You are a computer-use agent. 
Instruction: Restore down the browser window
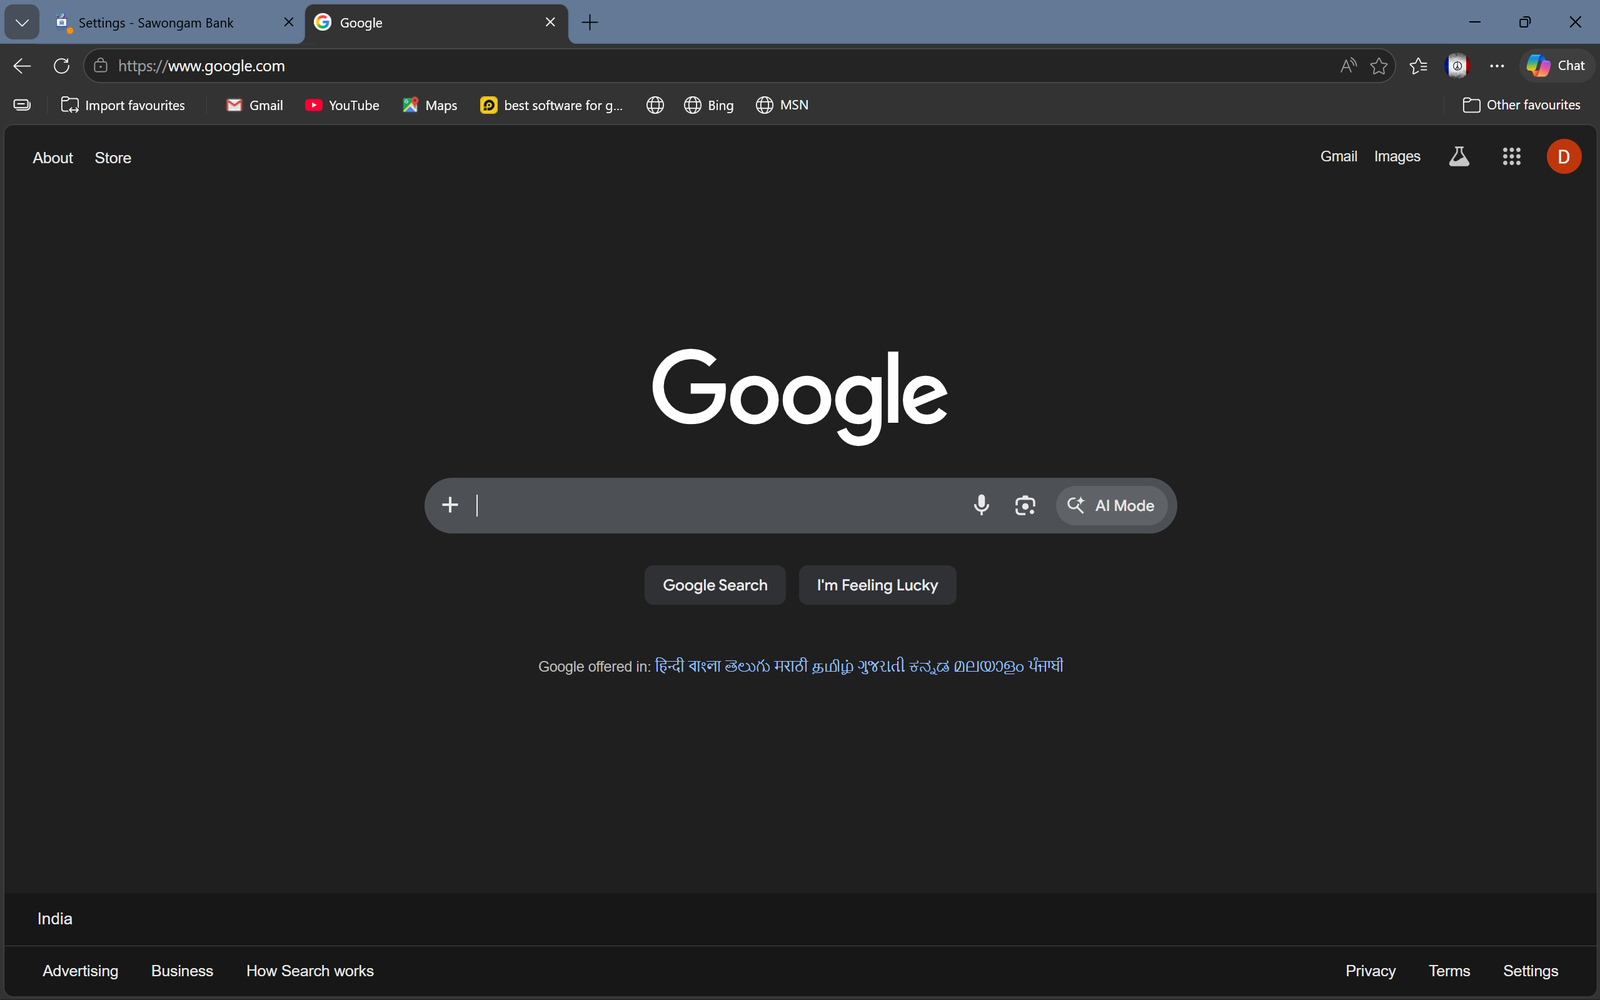1524,22
